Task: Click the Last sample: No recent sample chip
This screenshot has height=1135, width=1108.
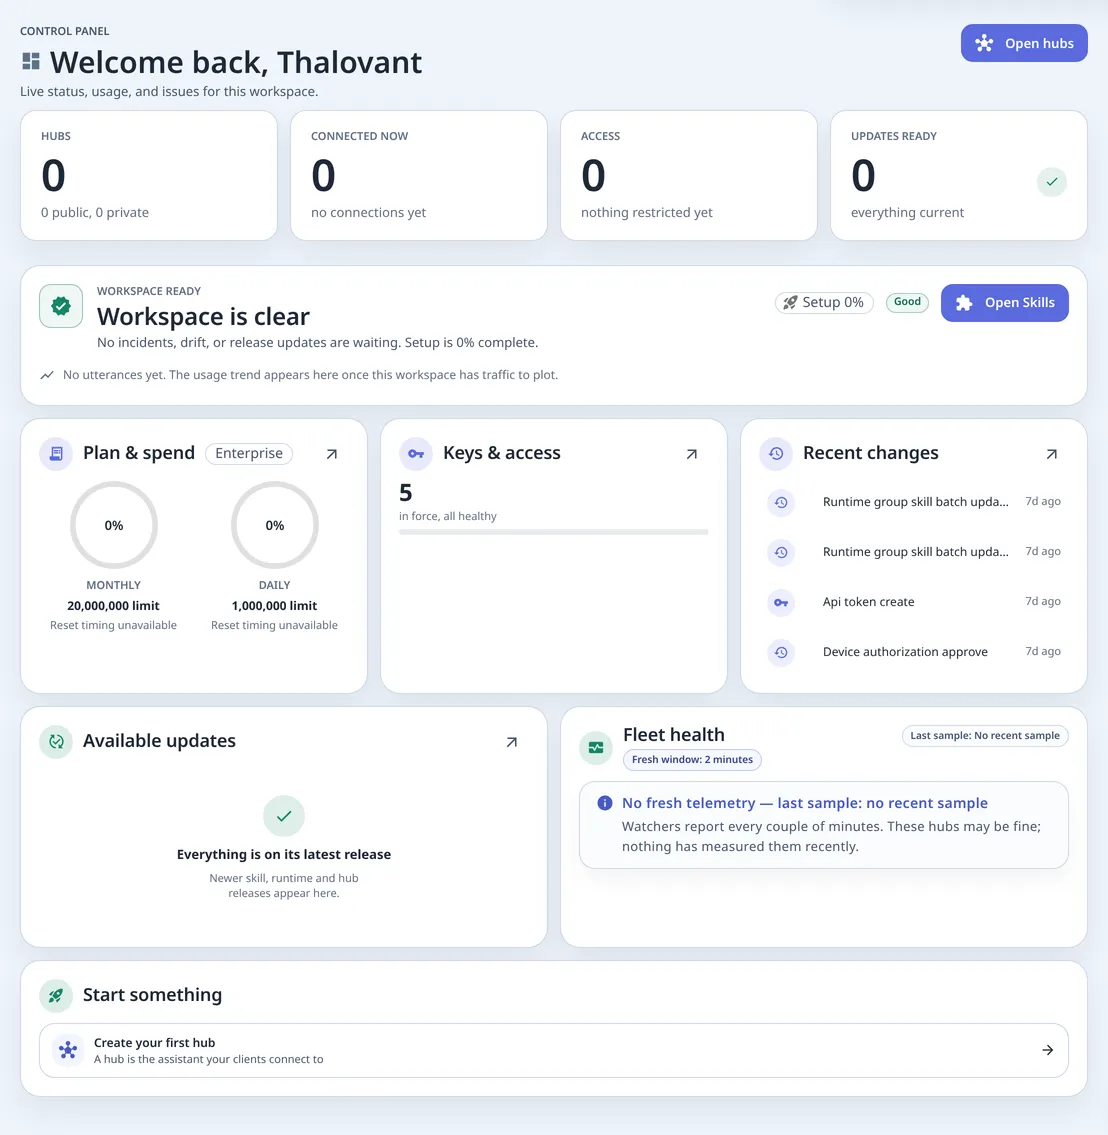Action: pyautogui.click(x=985, y=735)
